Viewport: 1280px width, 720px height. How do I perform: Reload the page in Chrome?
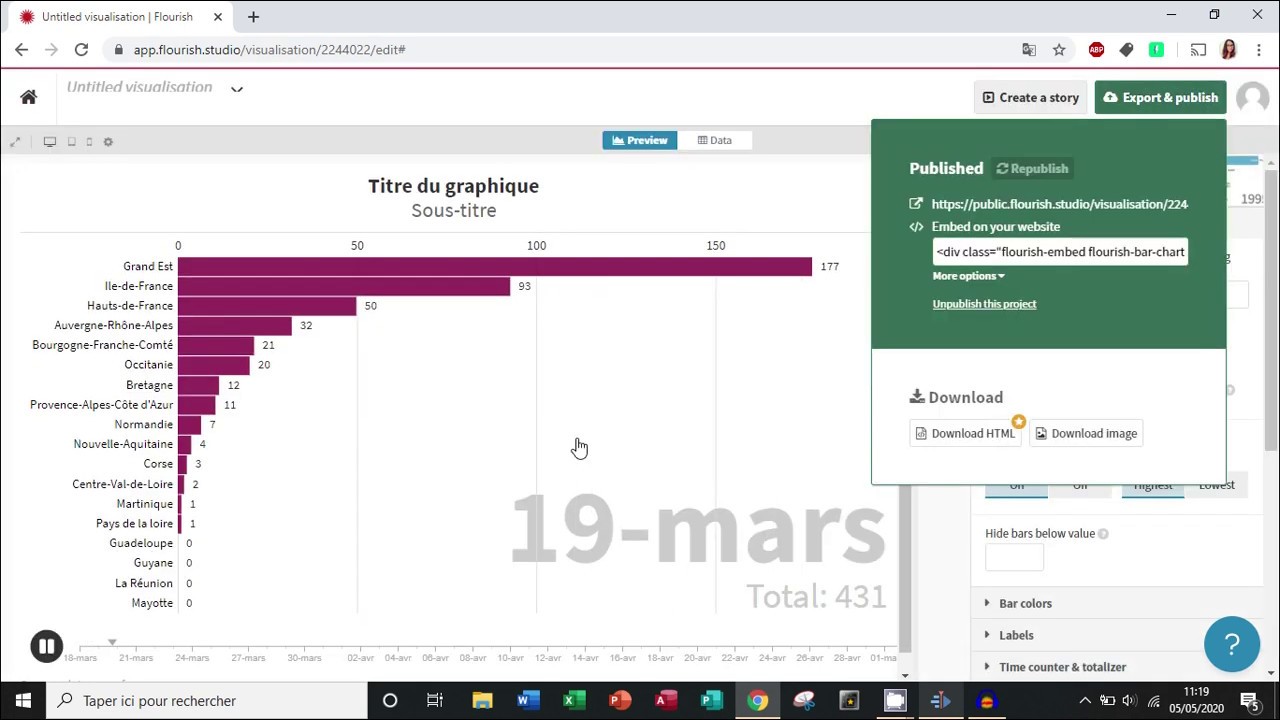click(81, 50)
